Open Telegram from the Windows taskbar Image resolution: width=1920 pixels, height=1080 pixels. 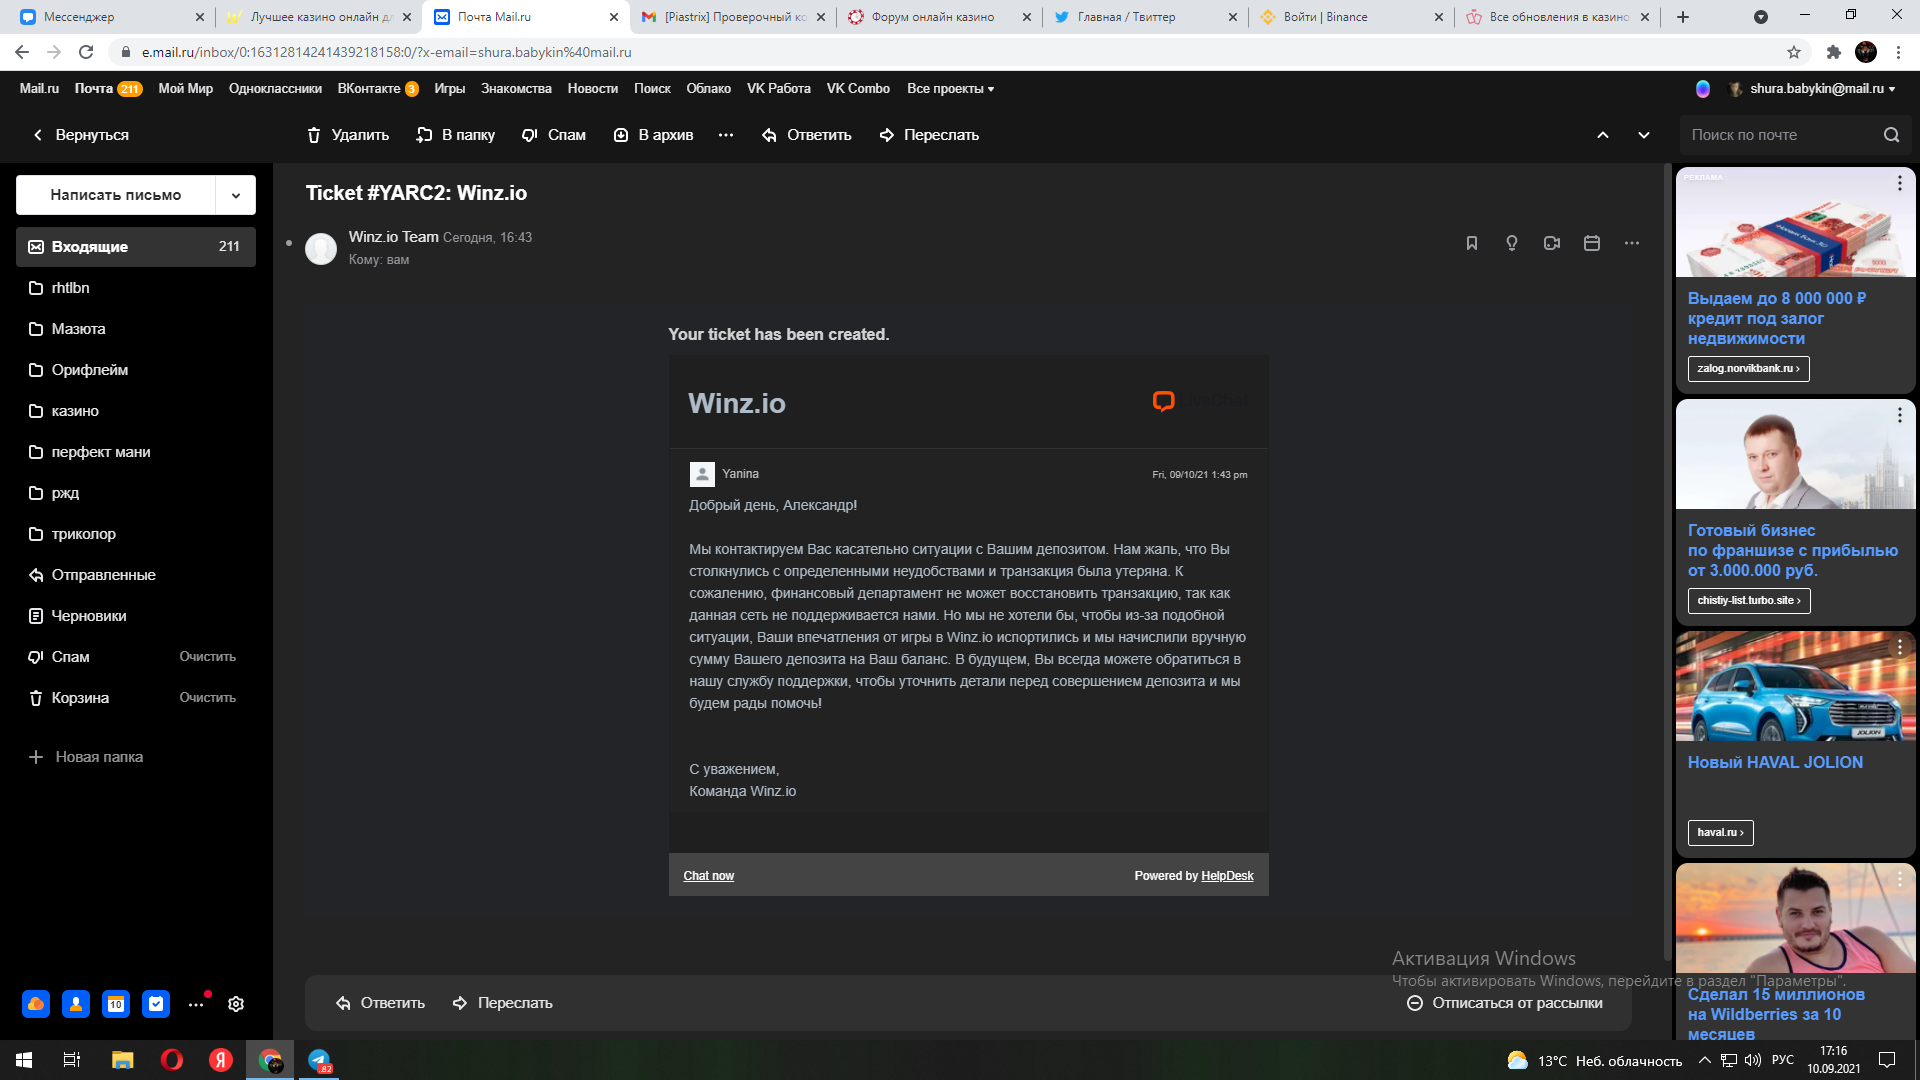click(x=319, y=1060)
